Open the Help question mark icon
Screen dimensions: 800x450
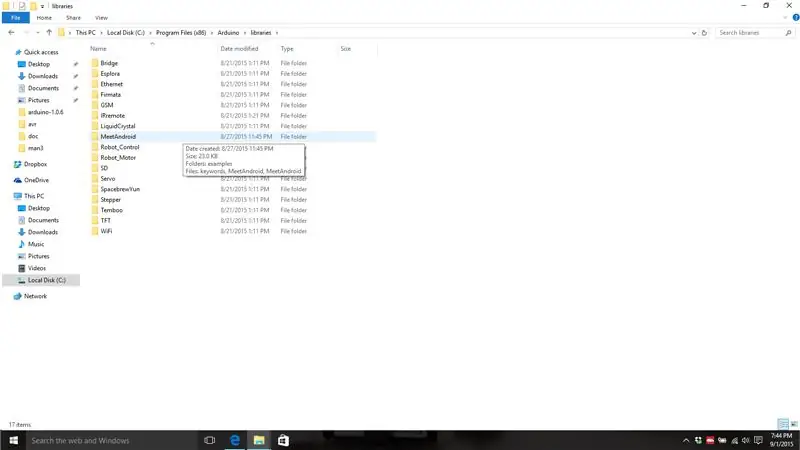[795, 18]
